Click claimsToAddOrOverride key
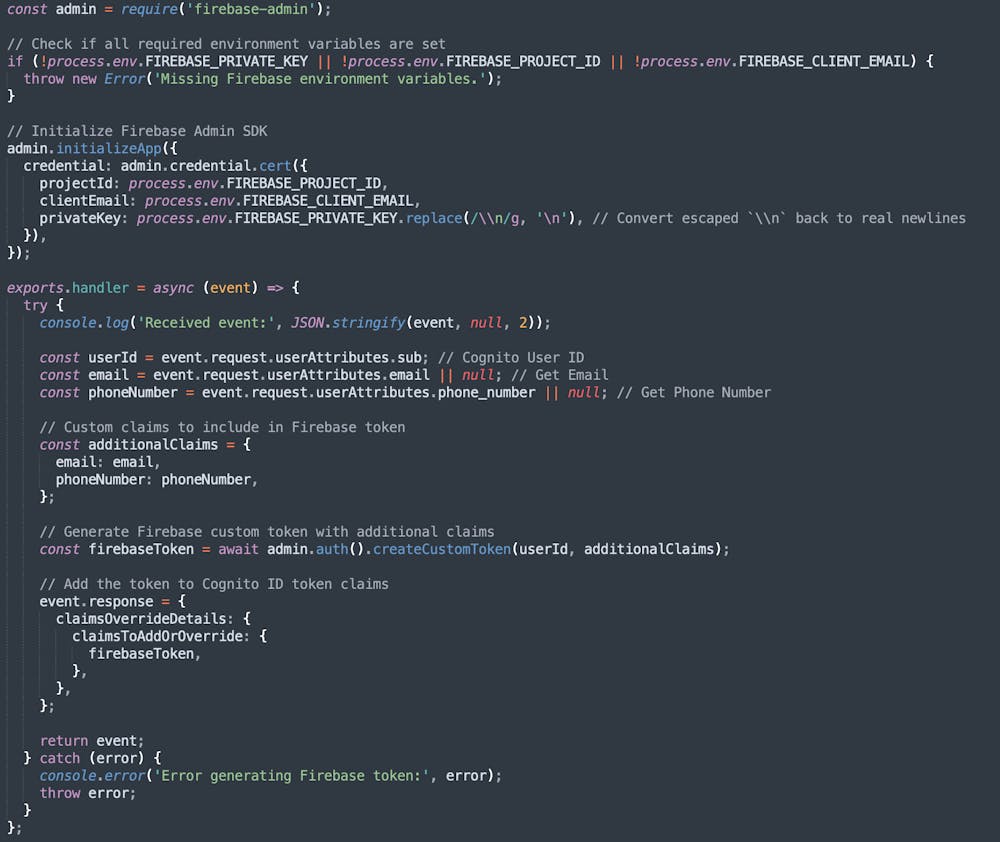 (160, 636)
